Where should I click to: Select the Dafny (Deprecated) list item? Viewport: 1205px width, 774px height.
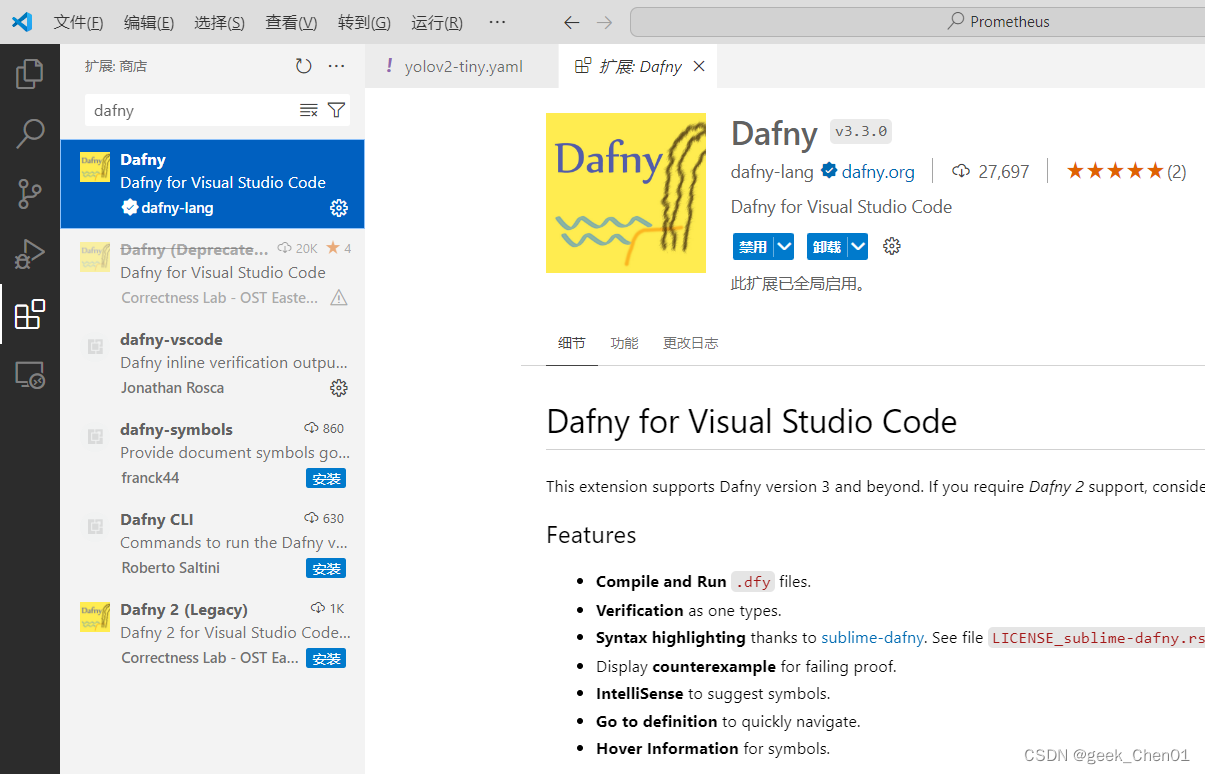pyautogui.click(x=212, y=274)
